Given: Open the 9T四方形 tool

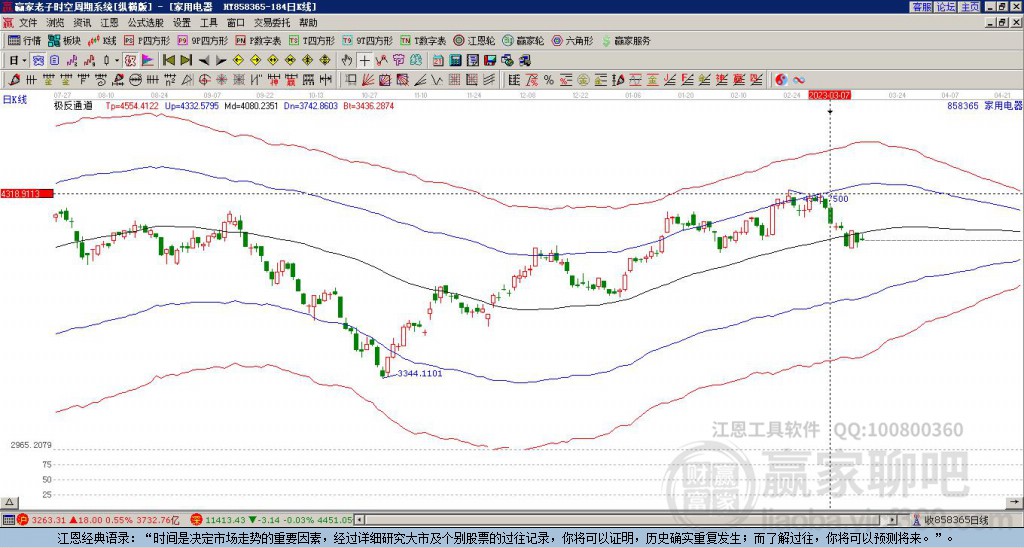Looking at the screenshot, I should pyautogui.click(x=368, y=40).
